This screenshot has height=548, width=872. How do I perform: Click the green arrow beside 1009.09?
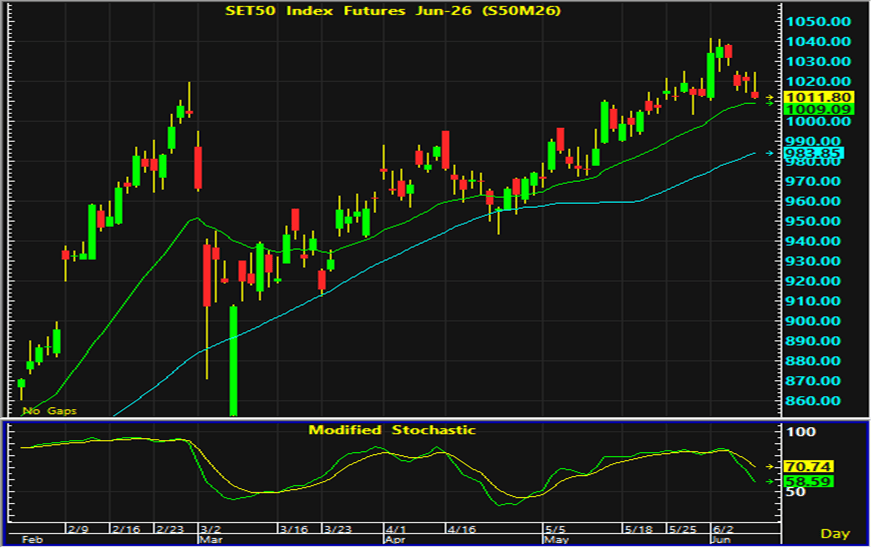click(x=770, y=103)
